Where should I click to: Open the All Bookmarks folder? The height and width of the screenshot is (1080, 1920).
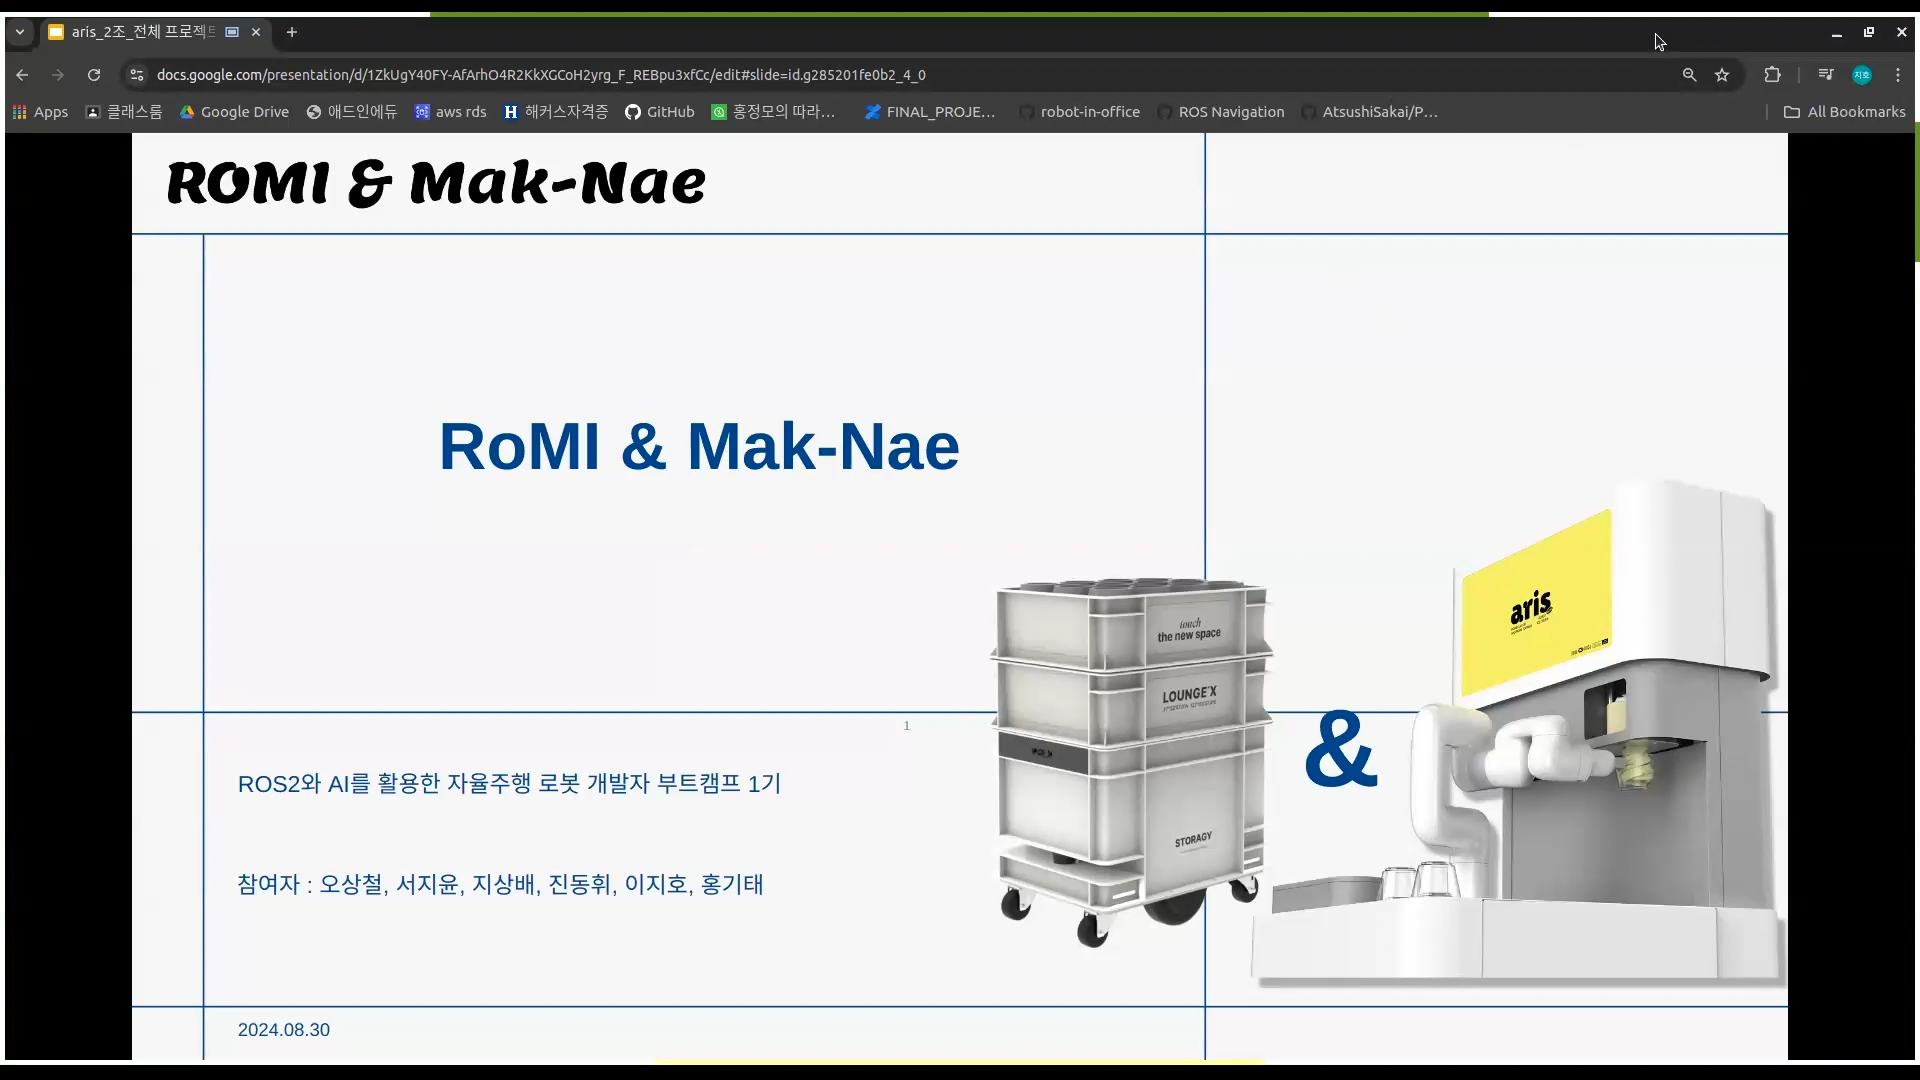[x=1845, y=112]
